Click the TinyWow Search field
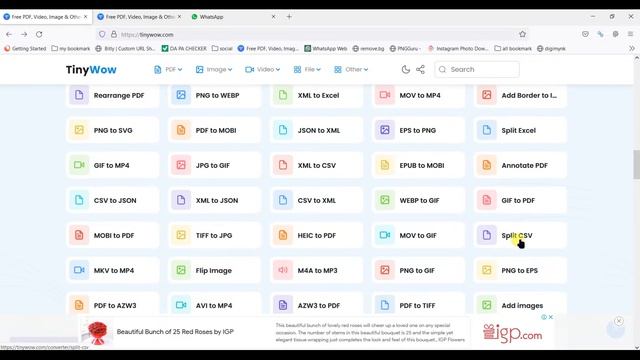Screen dimensions: 640x360 477,69
